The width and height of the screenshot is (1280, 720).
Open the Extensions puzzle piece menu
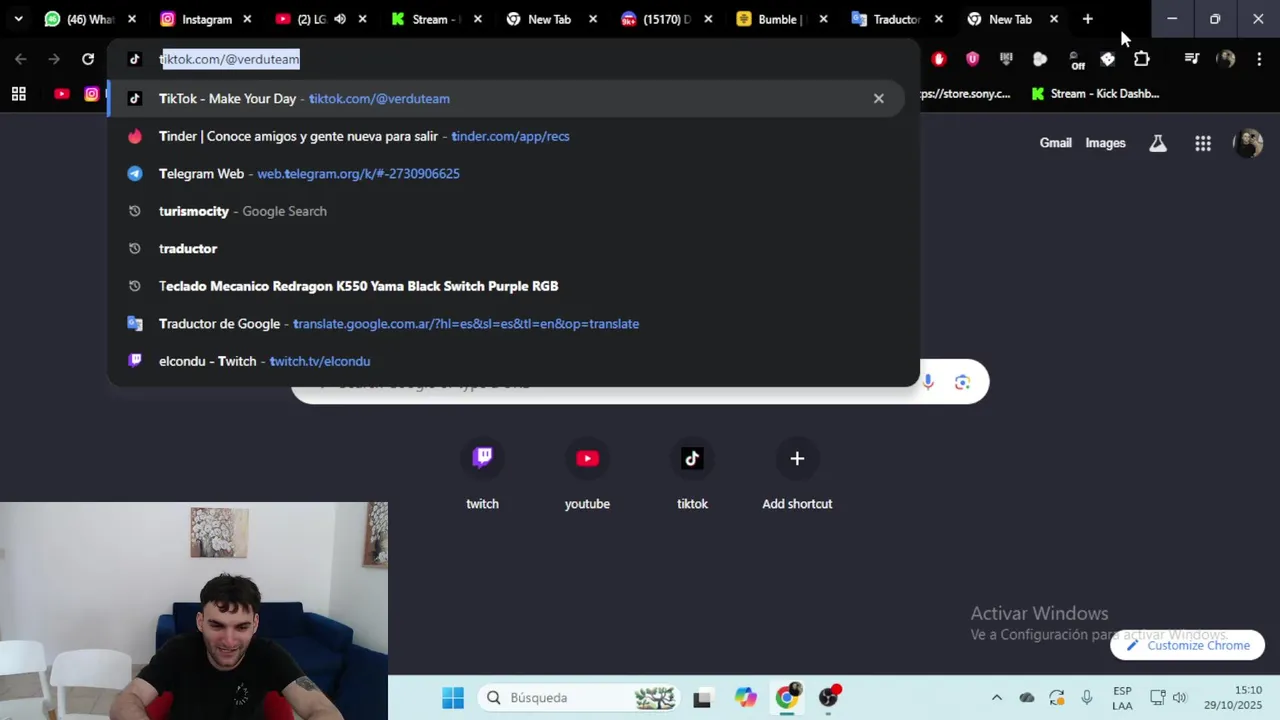1141,59
